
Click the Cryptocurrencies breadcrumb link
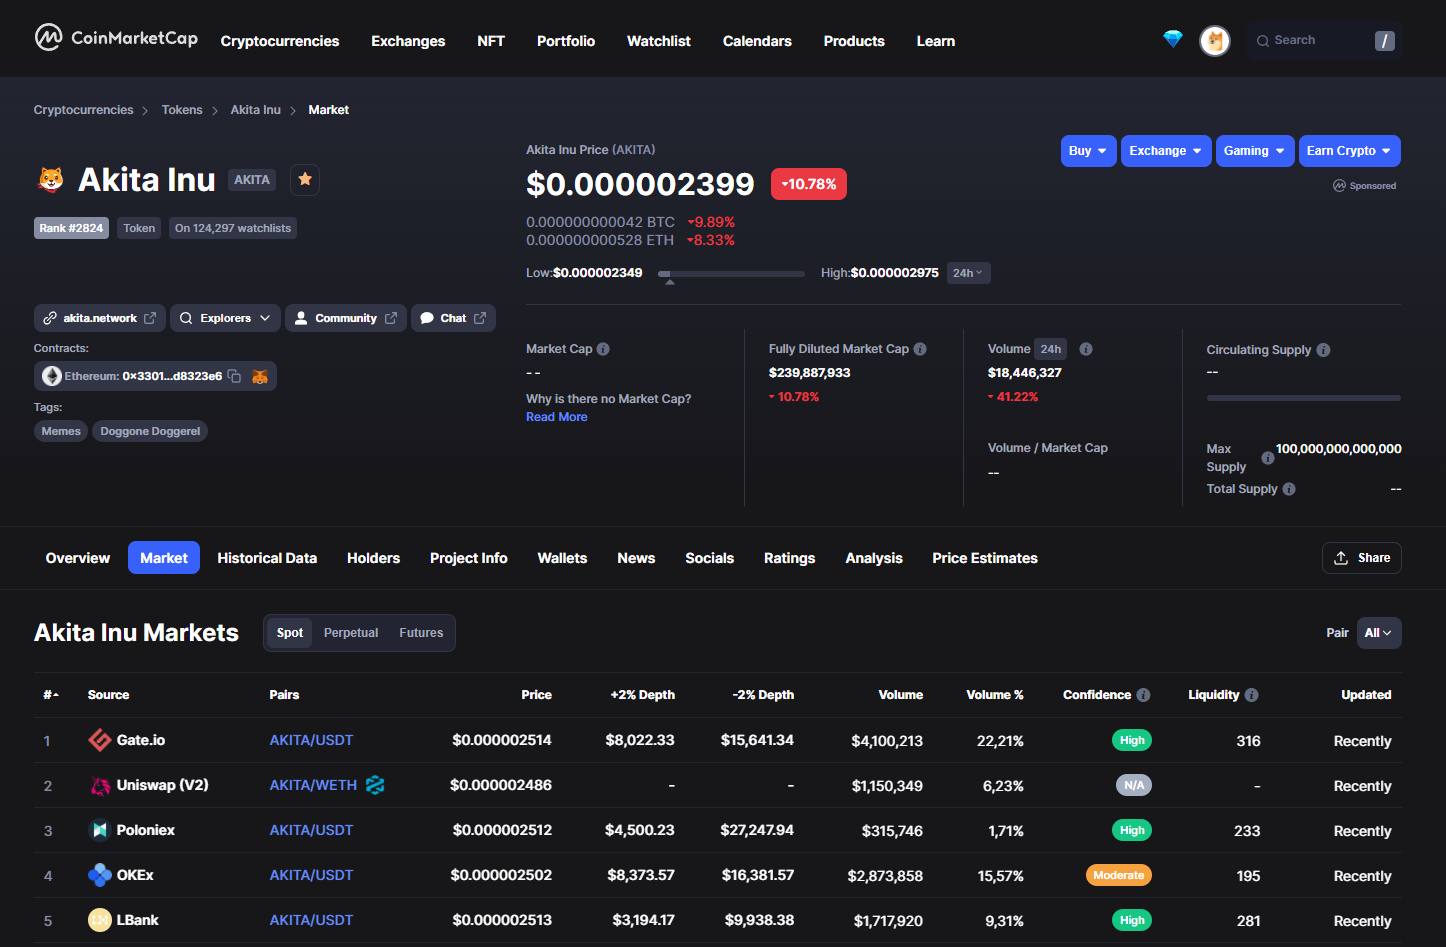pos(84,110)
